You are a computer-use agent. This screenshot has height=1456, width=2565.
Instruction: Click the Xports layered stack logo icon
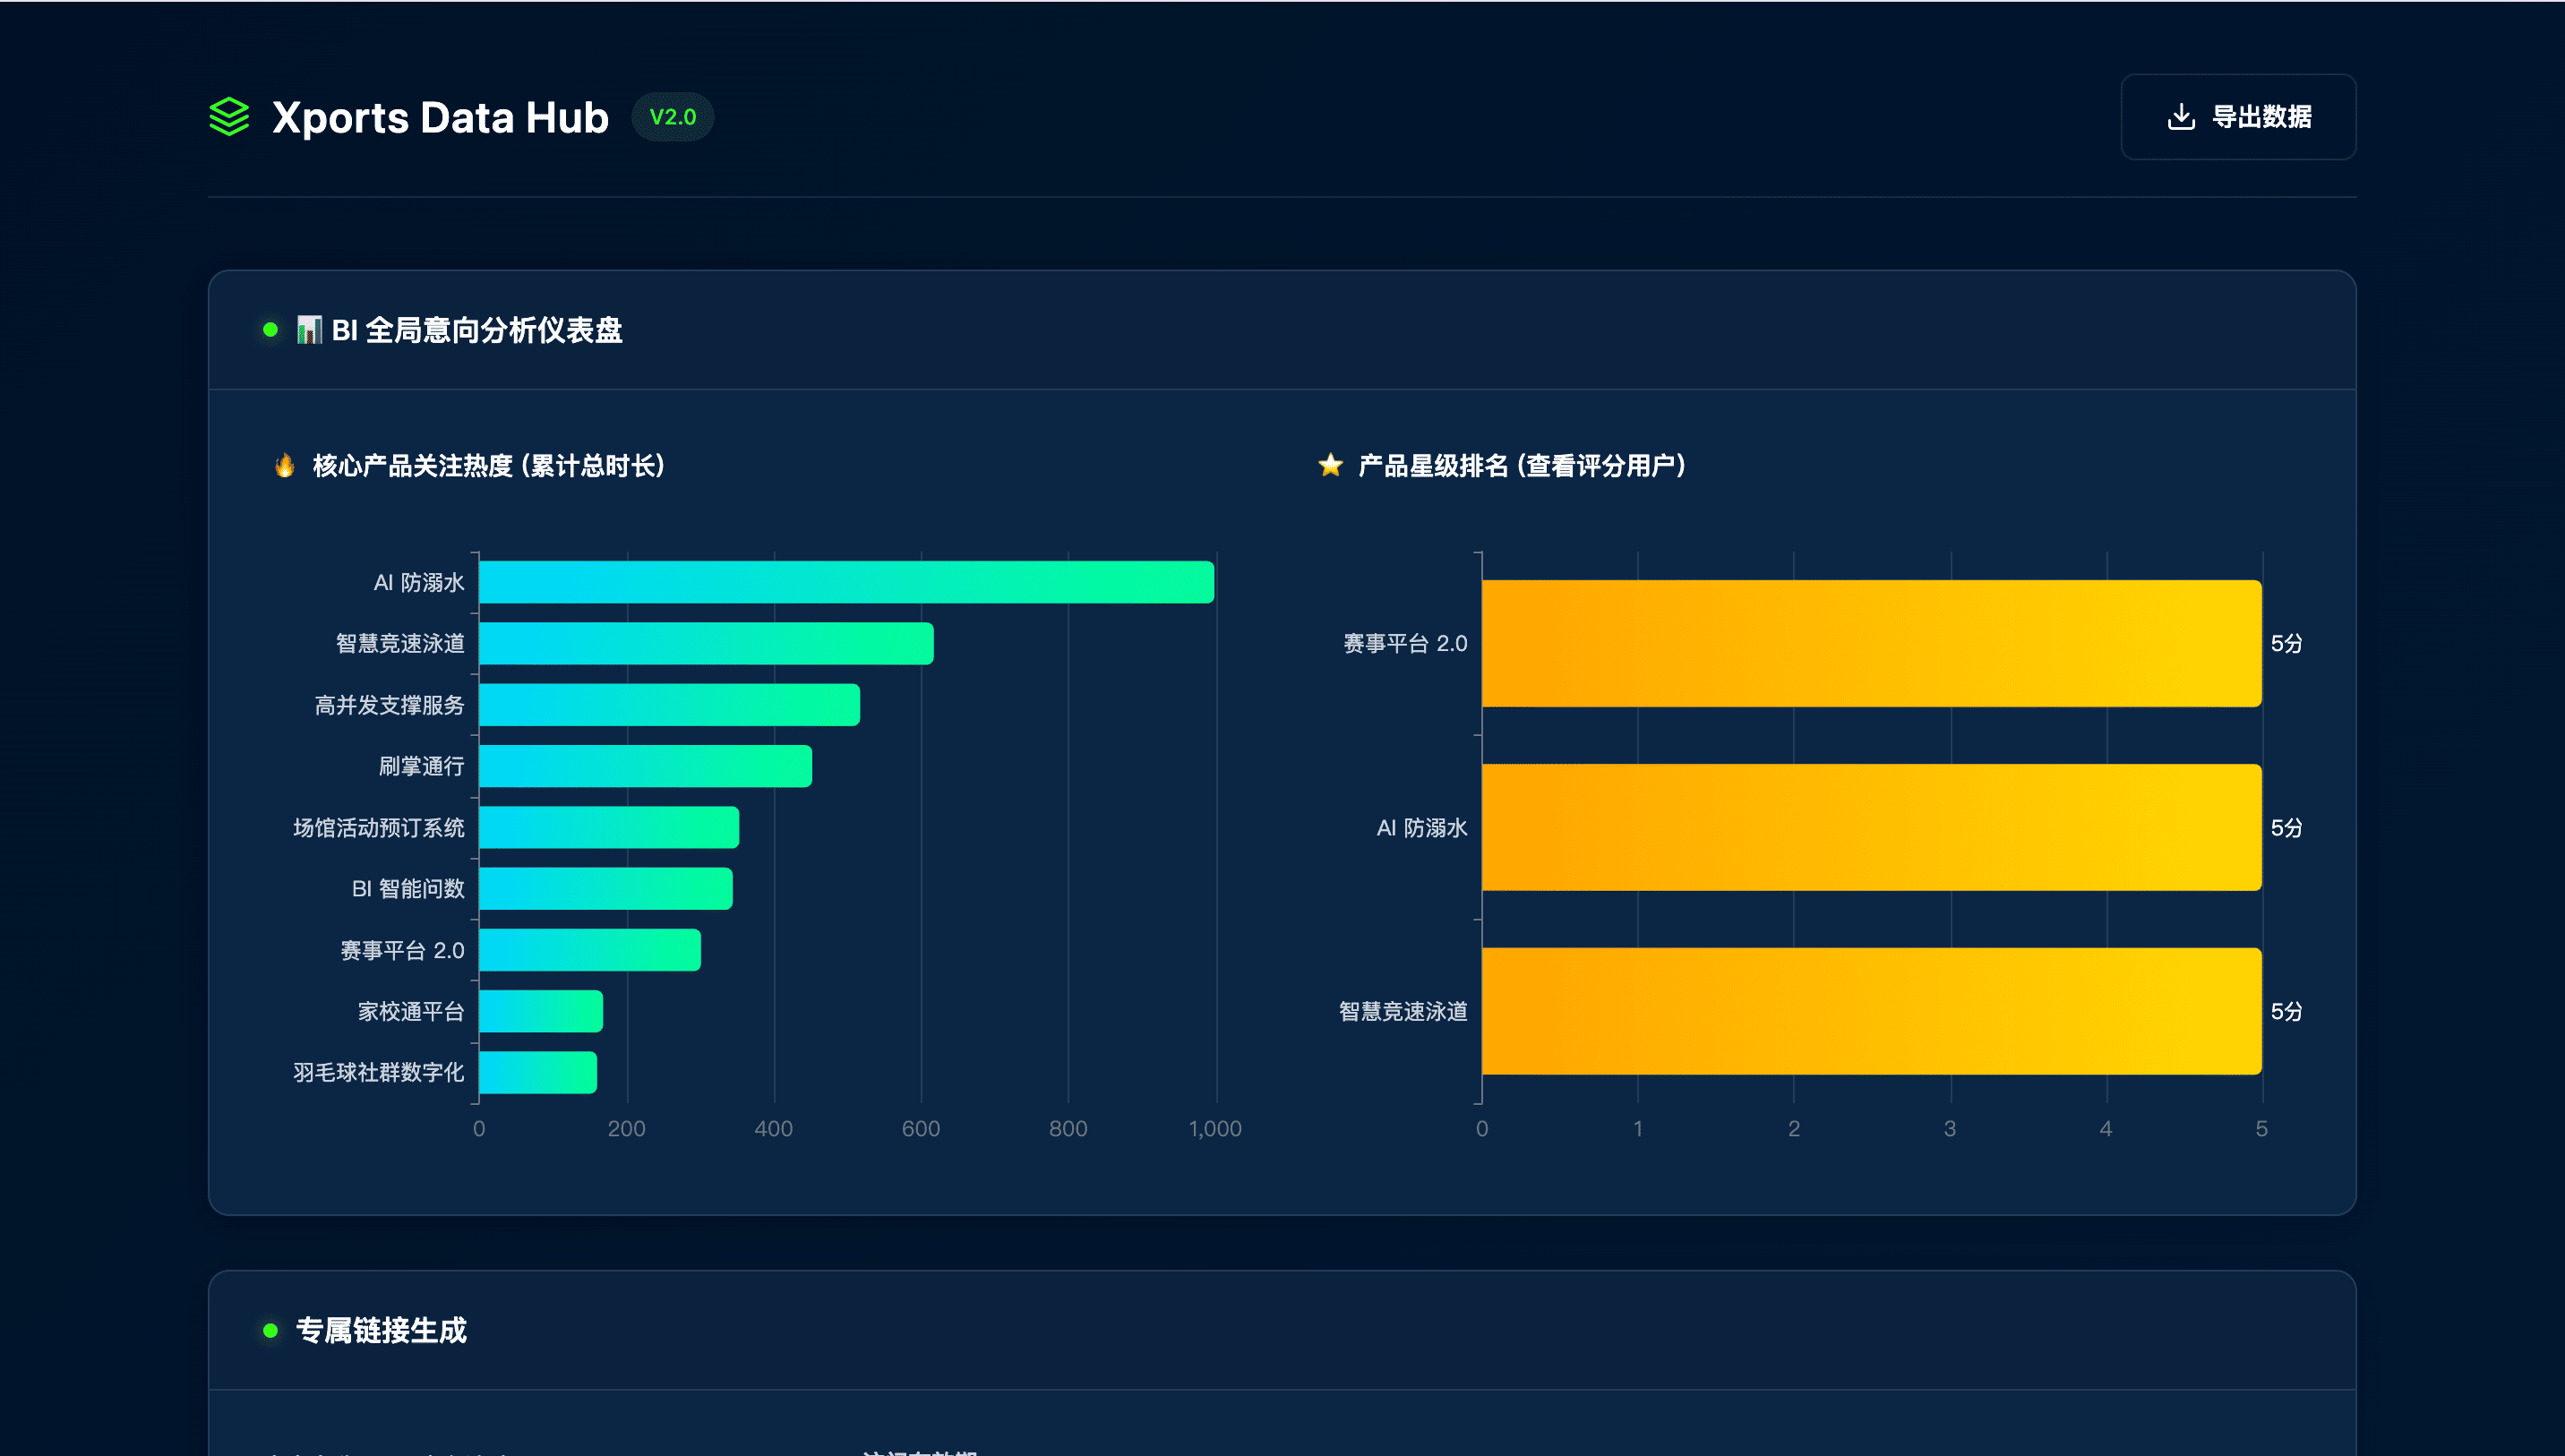tap(229, 117)
